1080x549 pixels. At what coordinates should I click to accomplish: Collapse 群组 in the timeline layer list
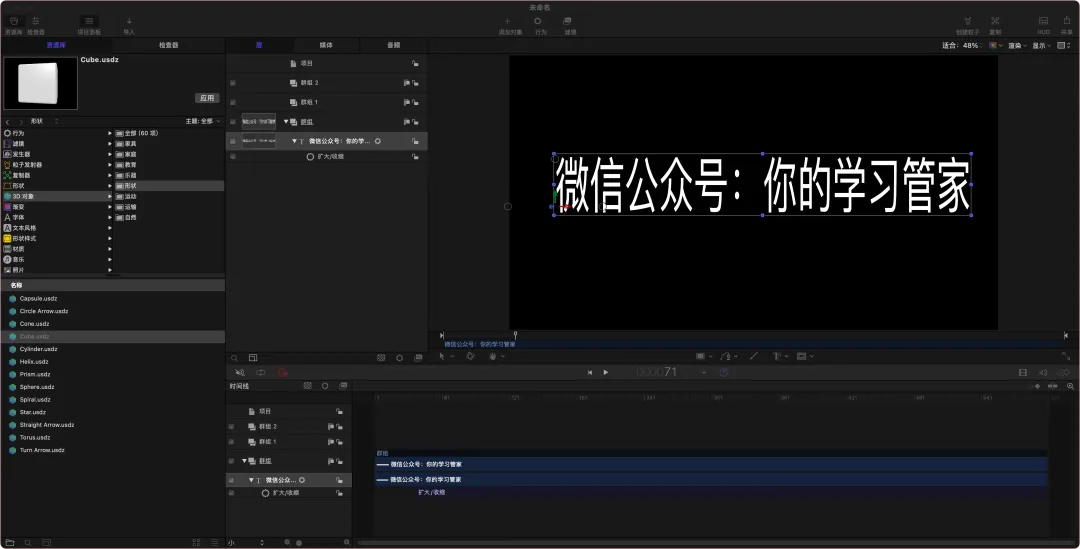244,461
